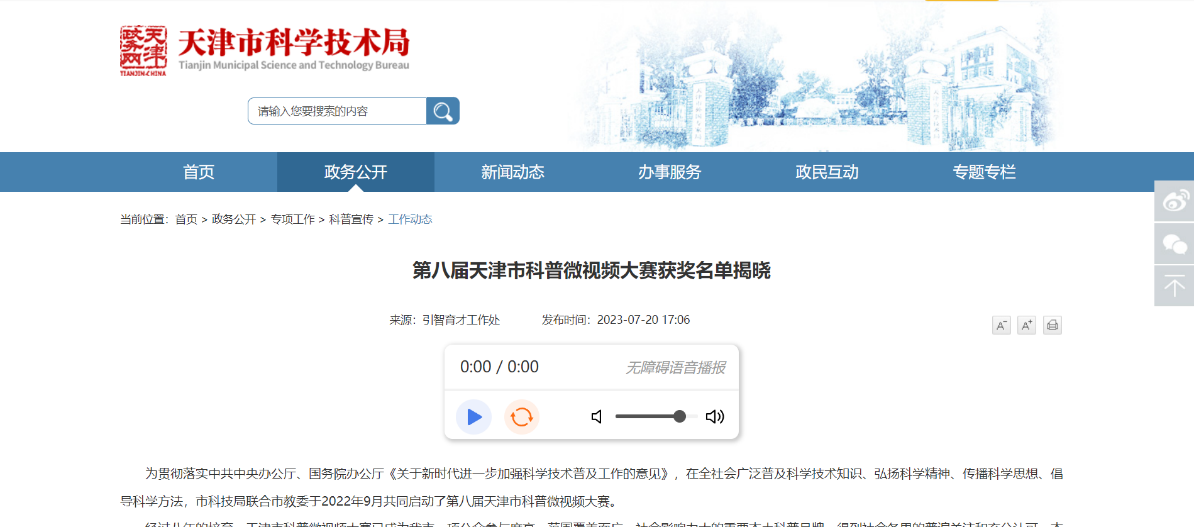1194x527 pixels.
Task: Click the loud volume speaker icon
Action: coord(714,417)
